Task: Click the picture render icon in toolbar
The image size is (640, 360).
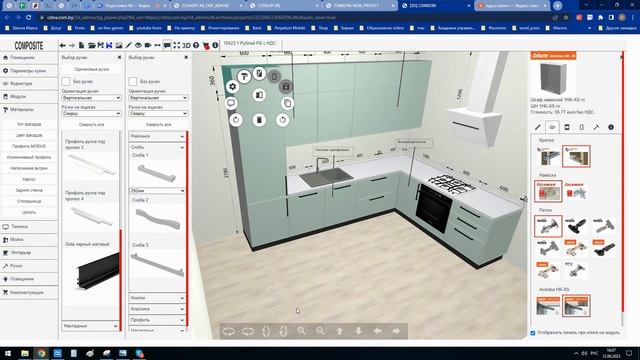Action: pos(119,45)
